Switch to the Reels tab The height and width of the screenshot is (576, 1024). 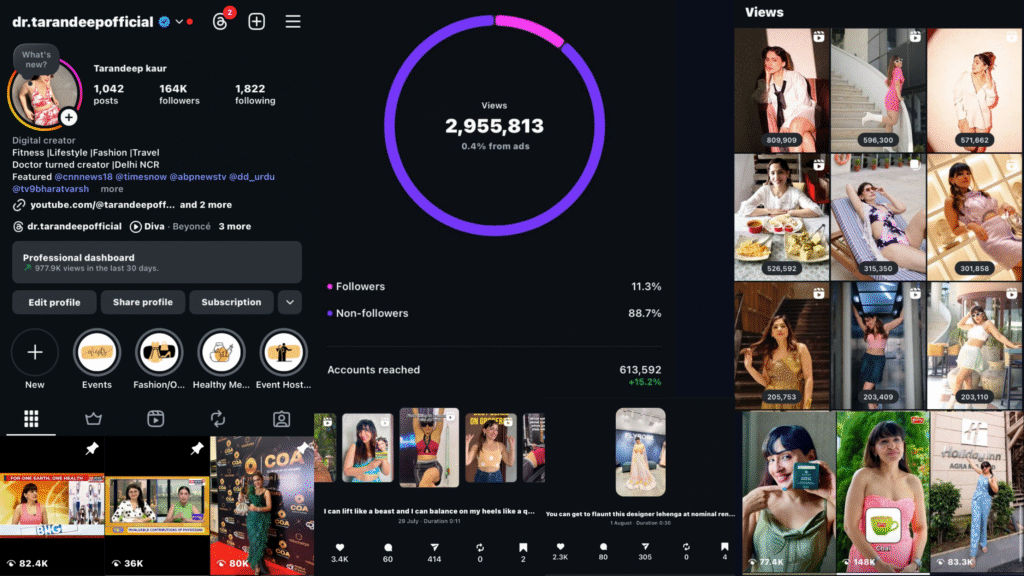(x=156, y=419)
